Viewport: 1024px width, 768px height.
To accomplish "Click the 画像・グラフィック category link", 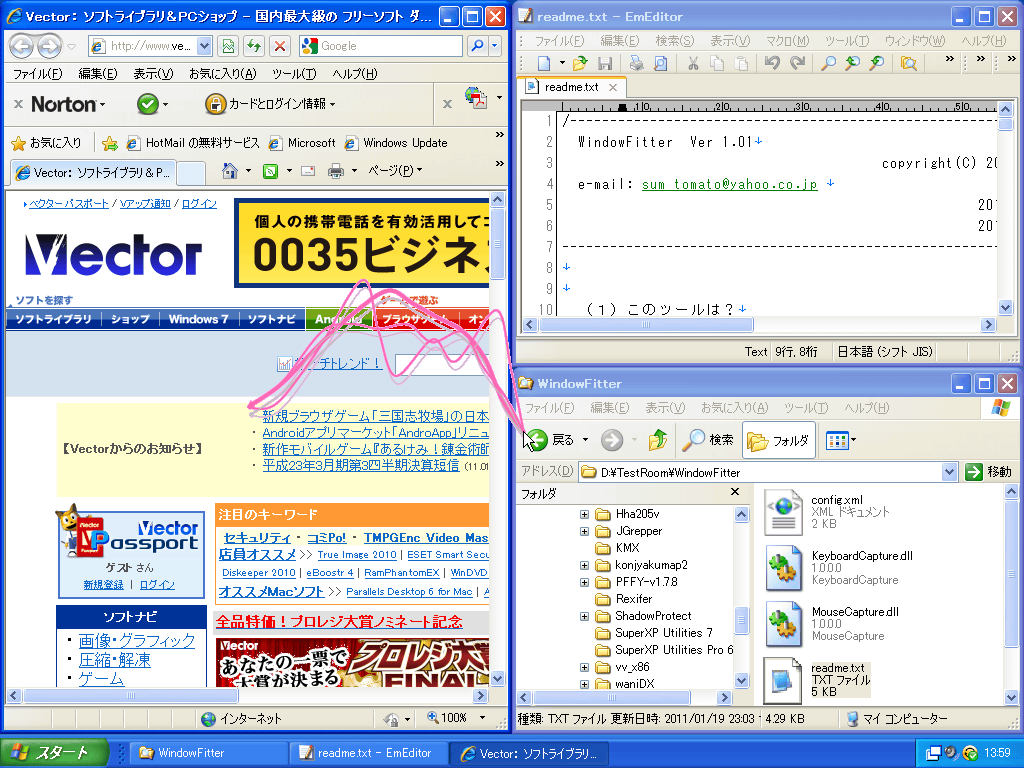I will [x=136, y=641].
